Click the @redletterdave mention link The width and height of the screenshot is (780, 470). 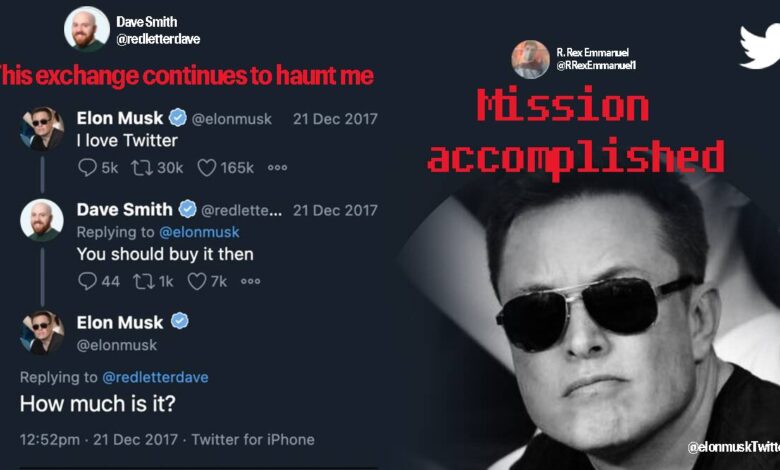click(155, 377)
